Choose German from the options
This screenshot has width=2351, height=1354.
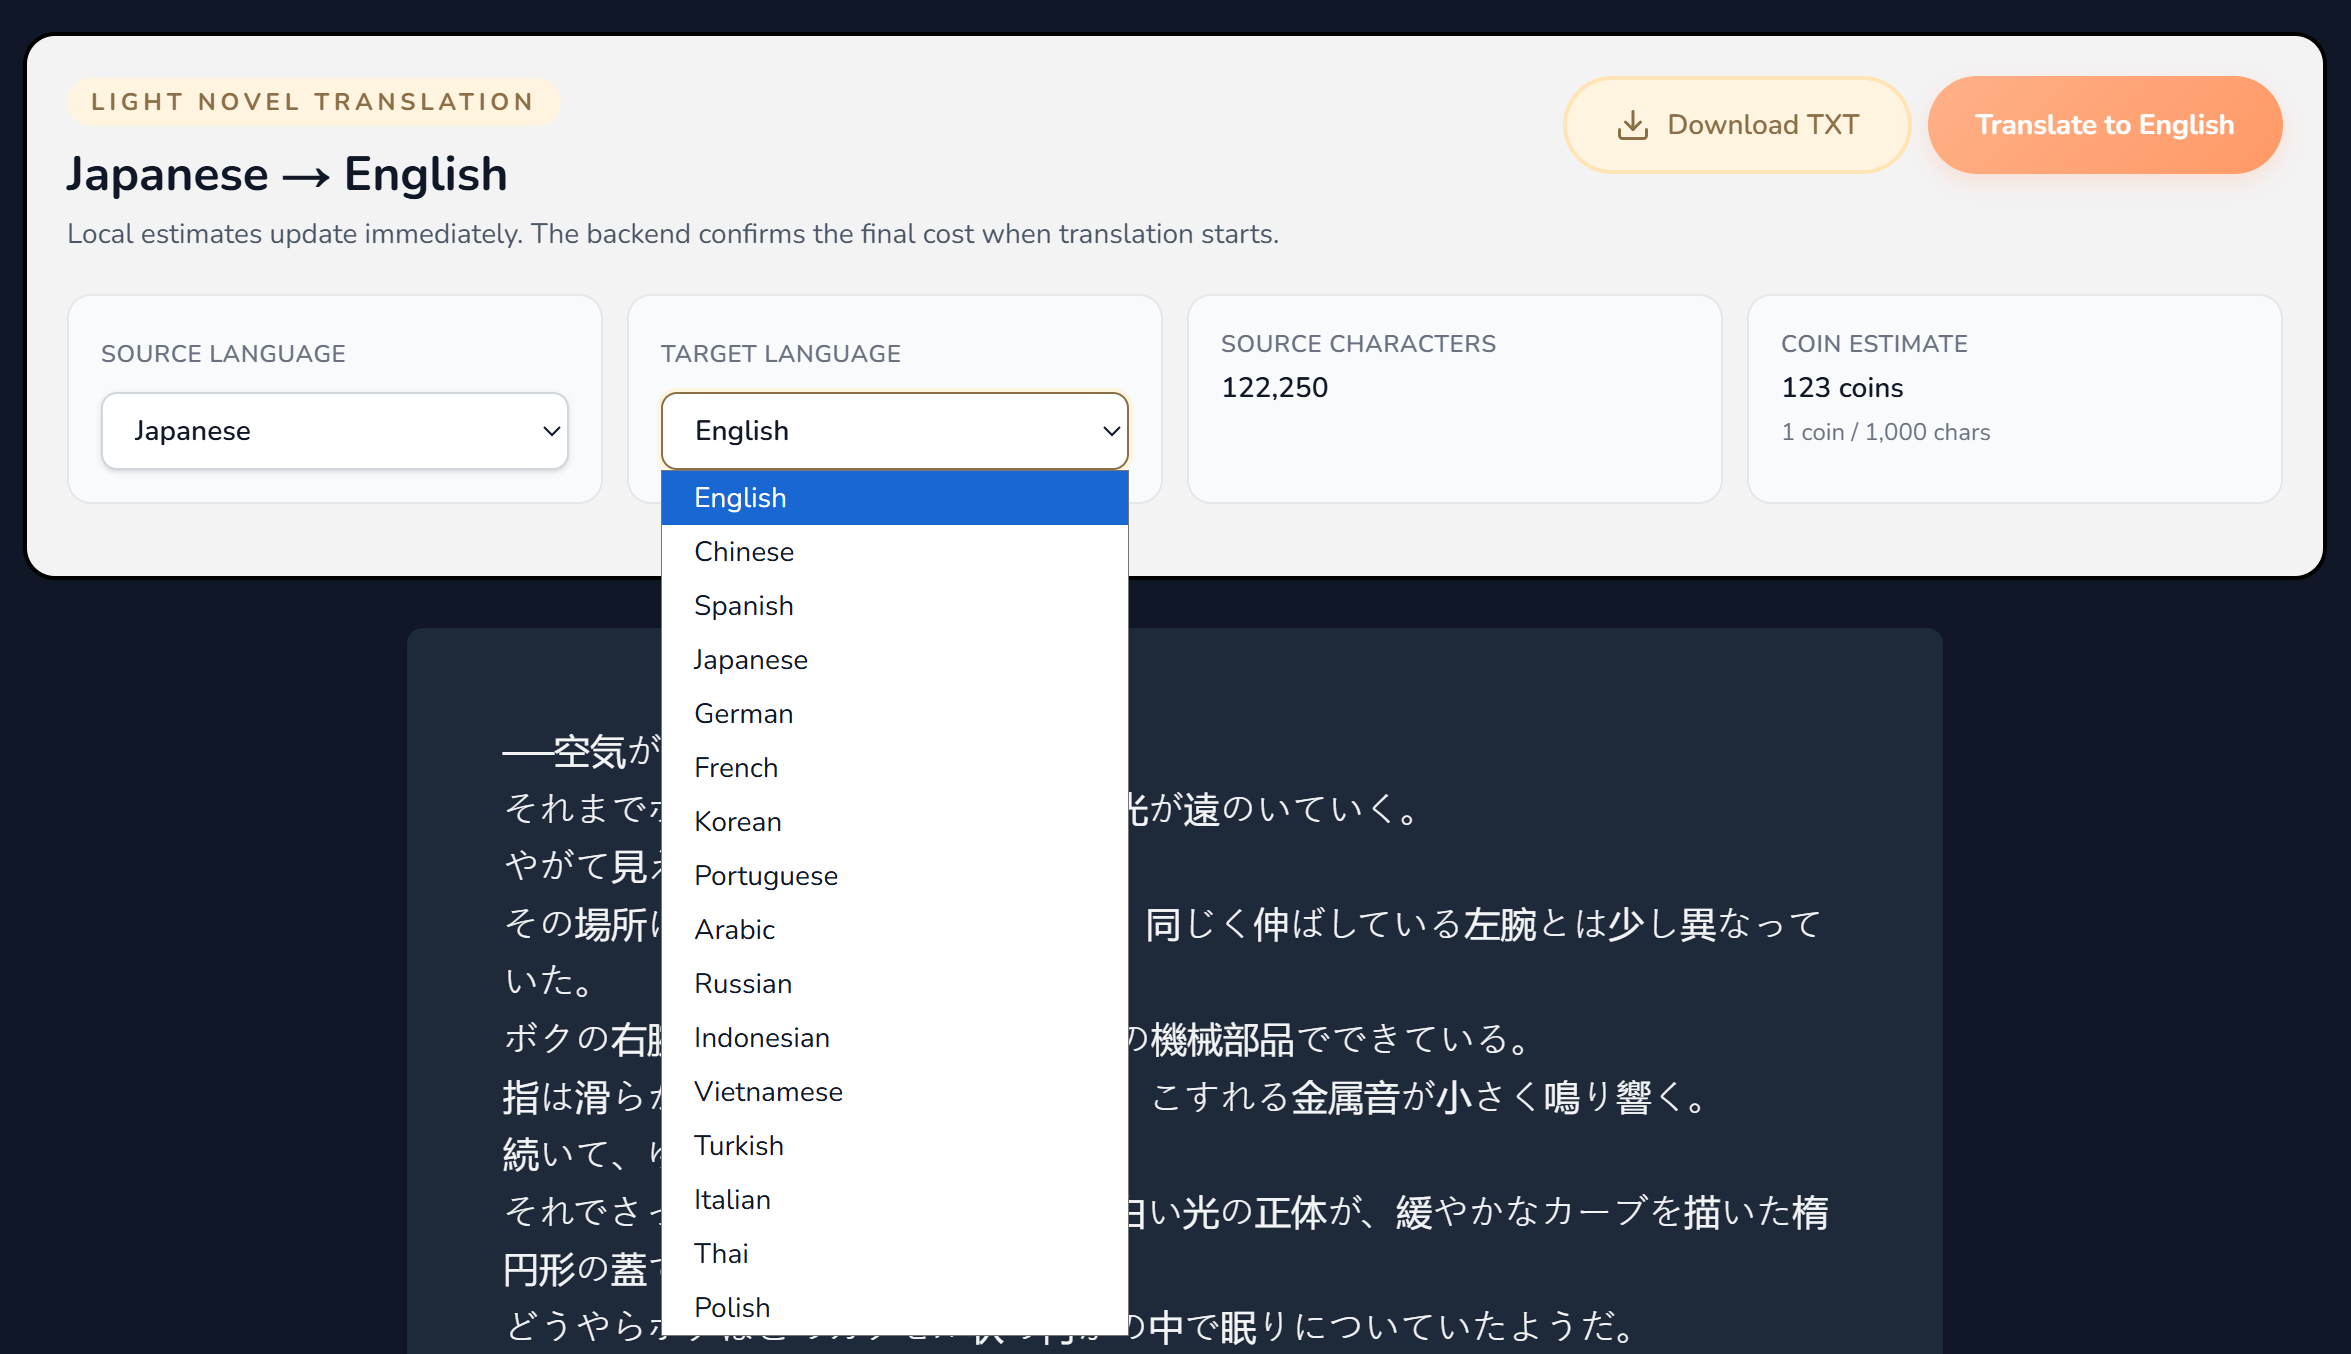click(894, 714)
